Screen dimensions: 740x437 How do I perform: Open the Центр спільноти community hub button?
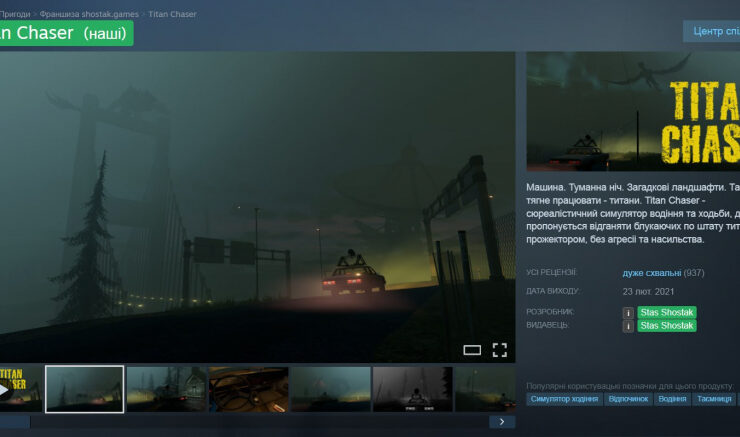pyautogui.click(x=711, y=31)
